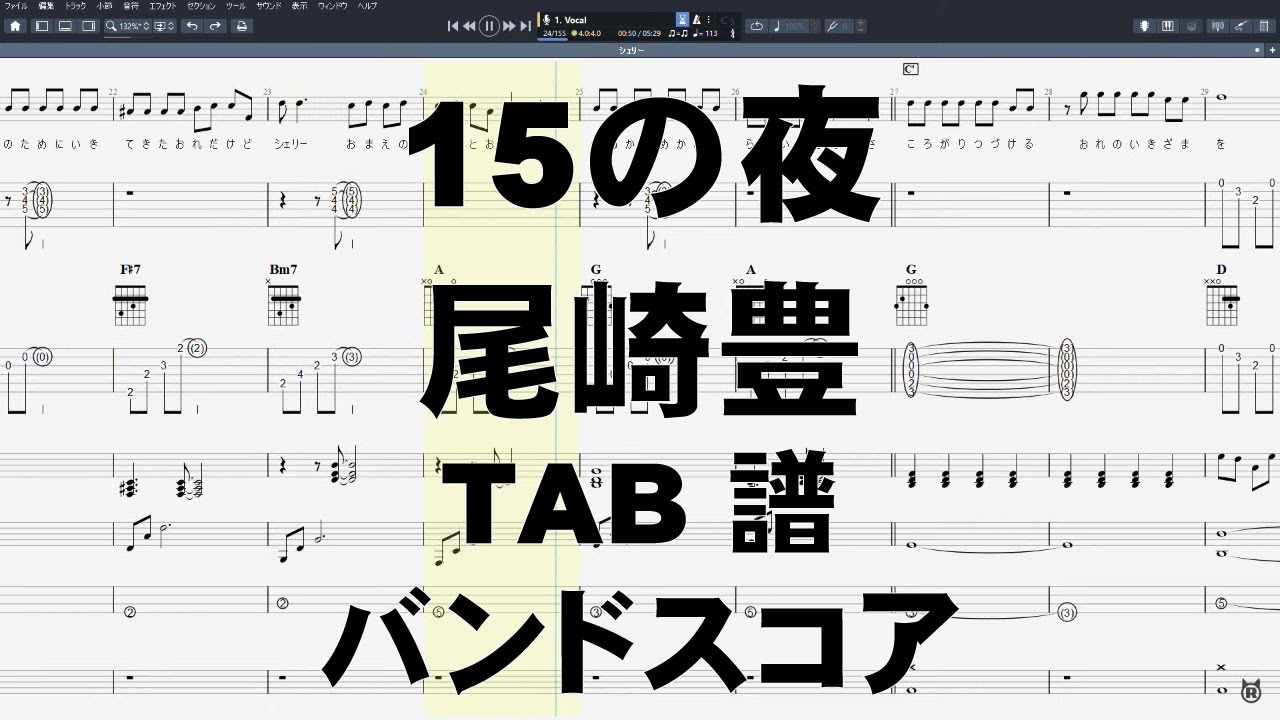Viewport: 1280px width, 720px height.
Task: Pause the playback
Action: (489, 26)
